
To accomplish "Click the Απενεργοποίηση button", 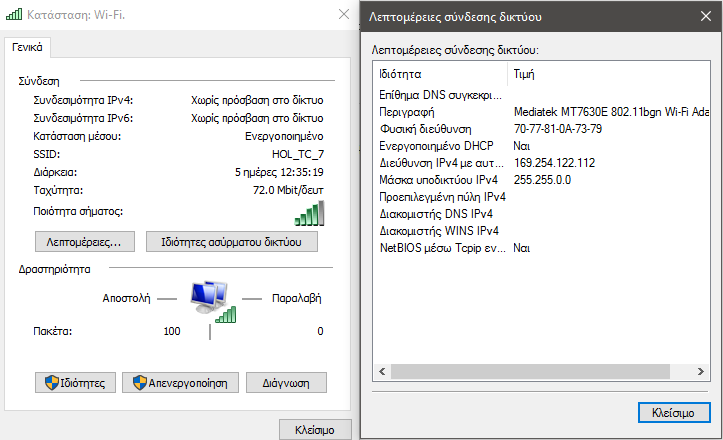I will click(180, 383).
